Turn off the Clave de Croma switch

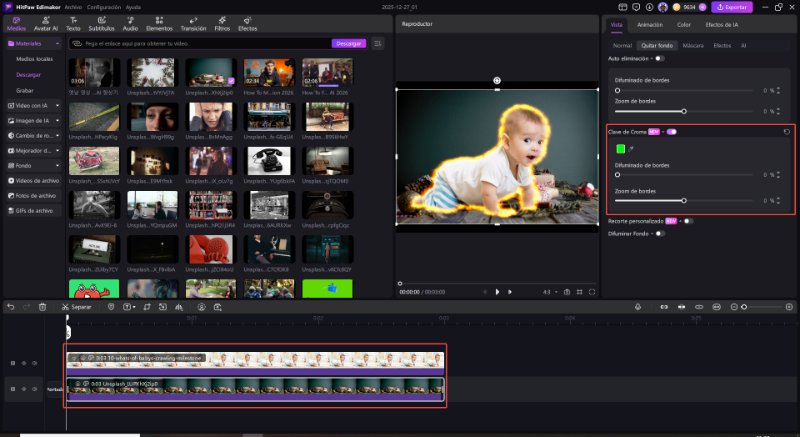[x=672, y=132]
